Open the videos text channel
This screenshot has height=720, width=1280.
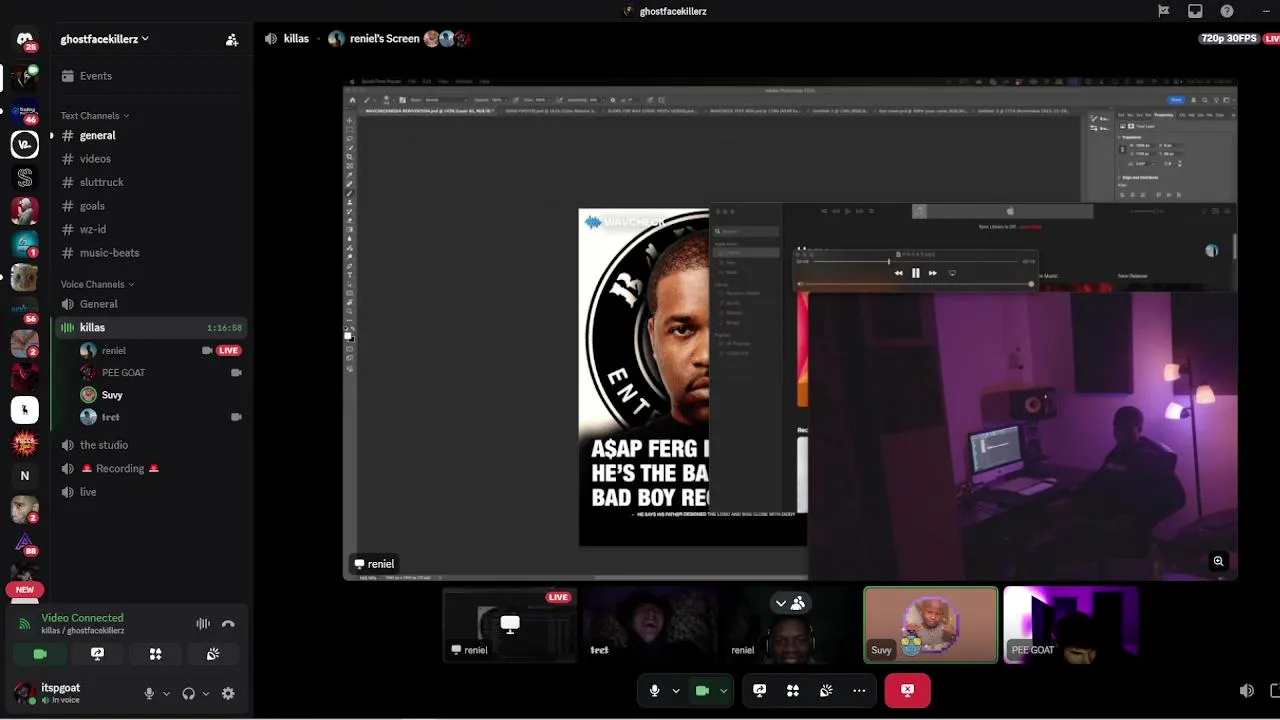click(x=151, y=159)
